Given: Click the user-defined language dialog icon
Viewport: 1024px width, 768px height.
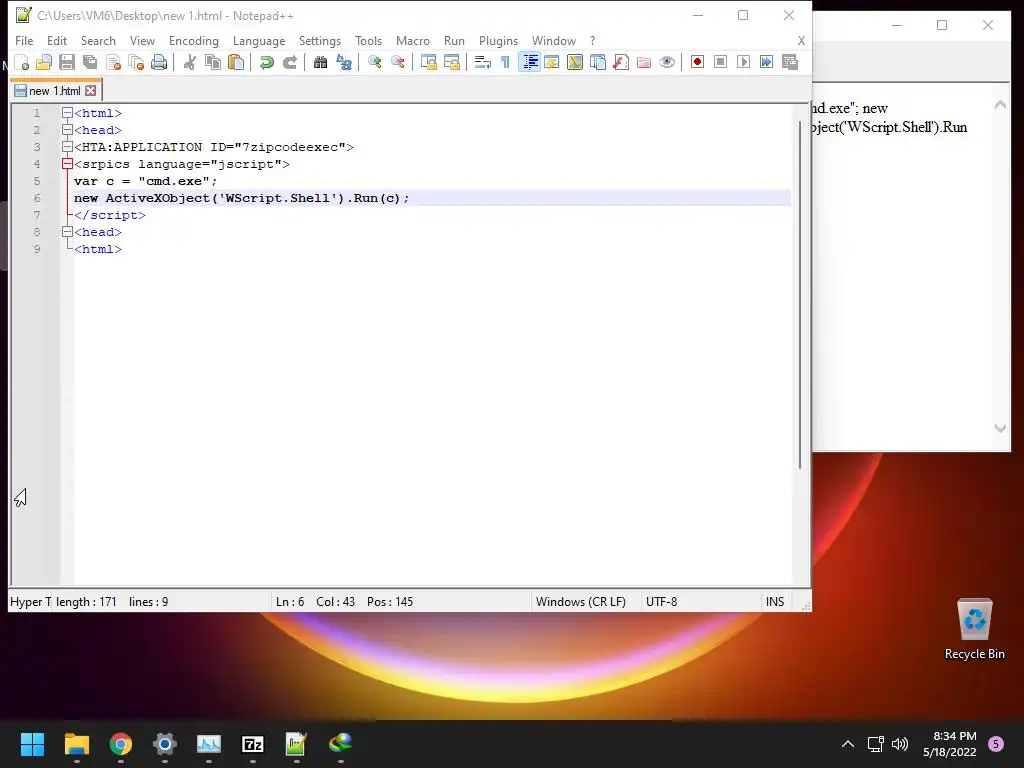Looking at the screenshot, I should coord(552,62).
